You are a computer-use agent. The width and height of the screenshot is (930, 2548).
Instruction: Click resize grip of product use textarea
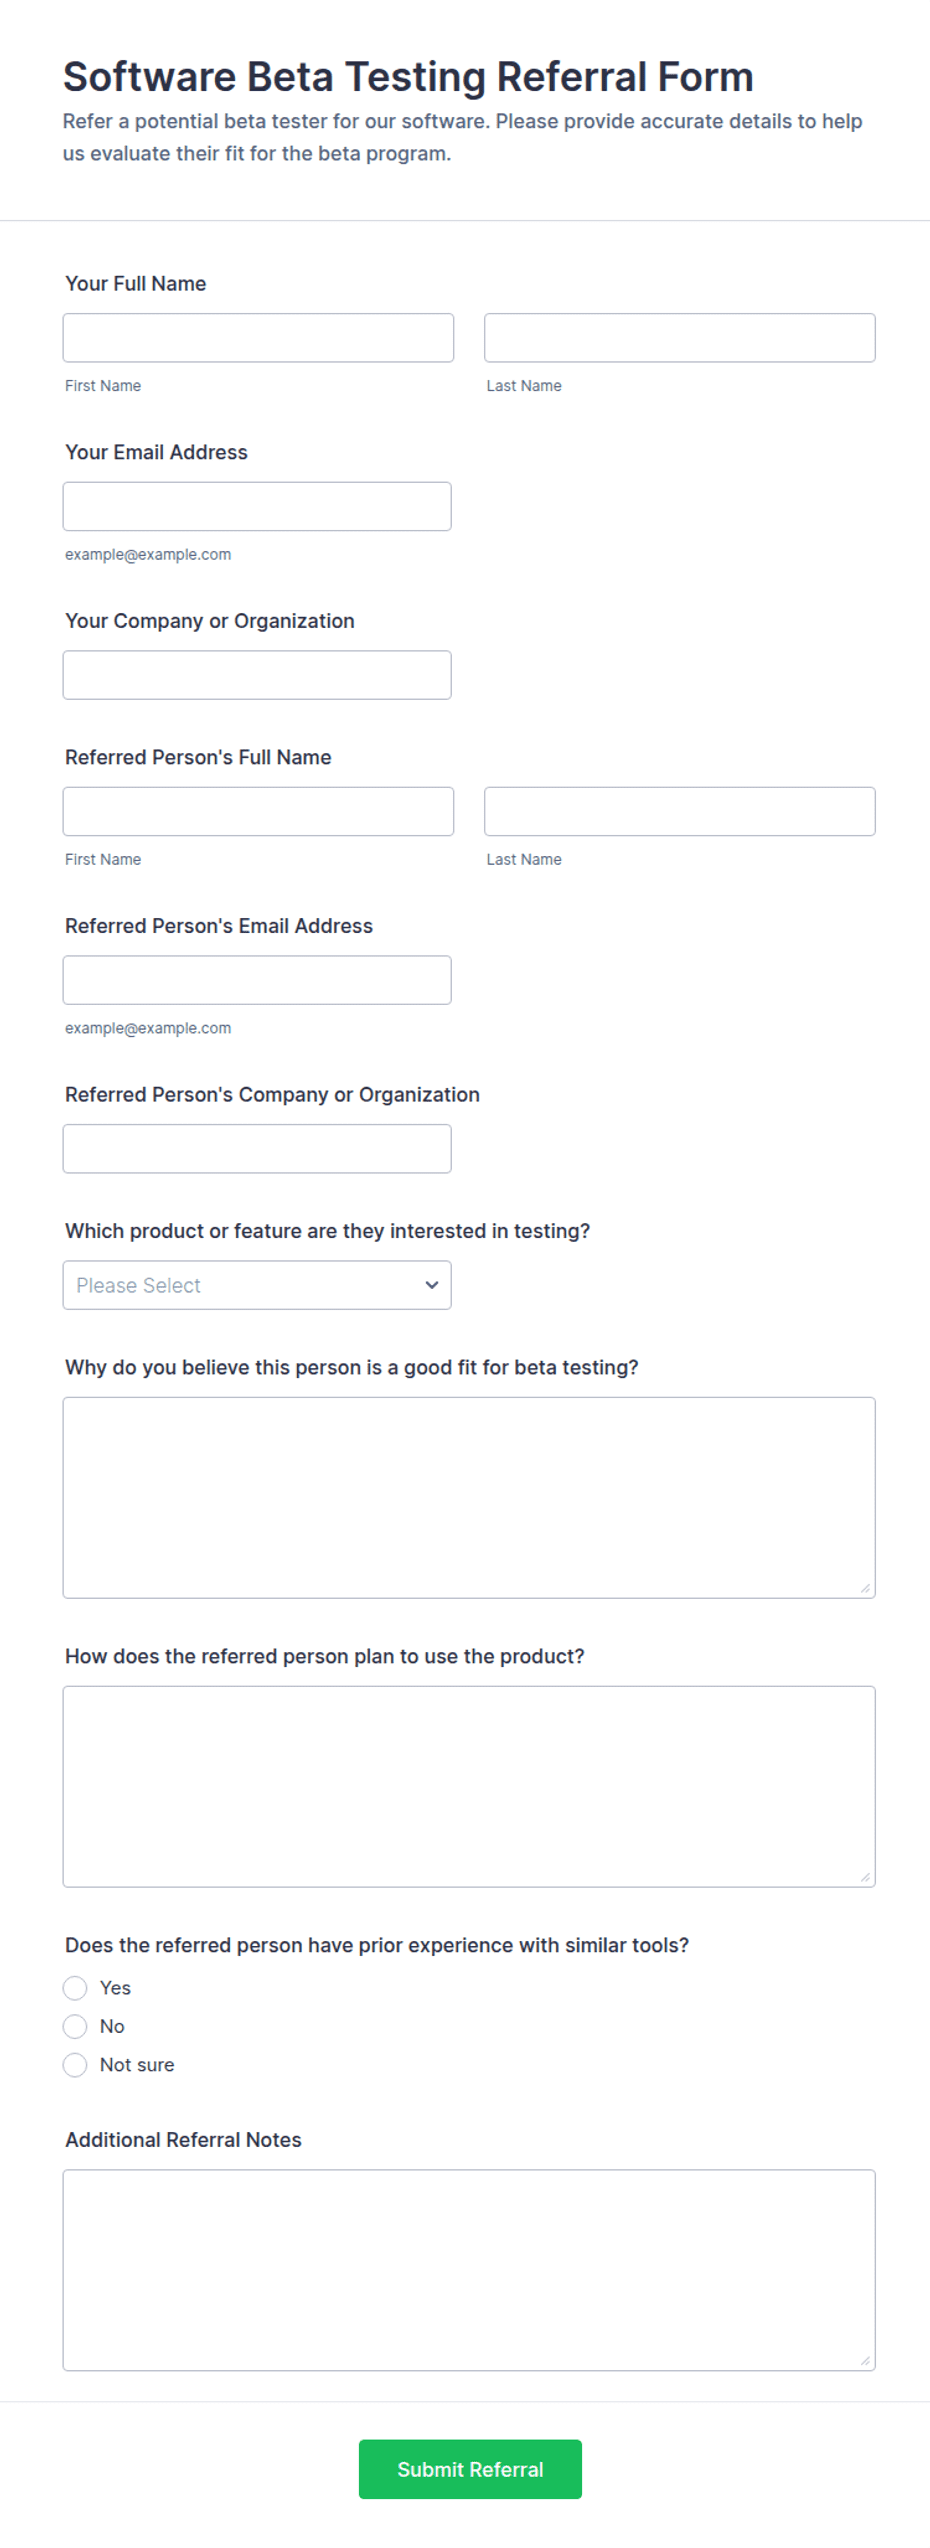865,1877
